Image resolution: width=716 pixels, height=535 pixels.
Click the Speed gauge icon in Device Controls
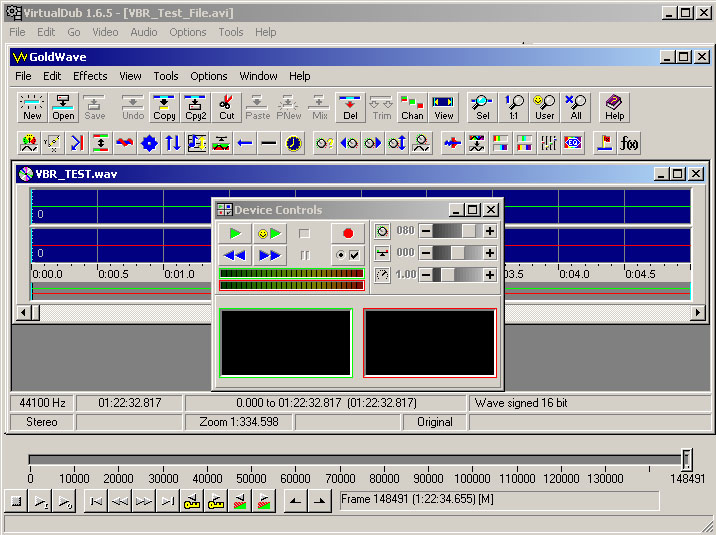(x=382, y=275)
